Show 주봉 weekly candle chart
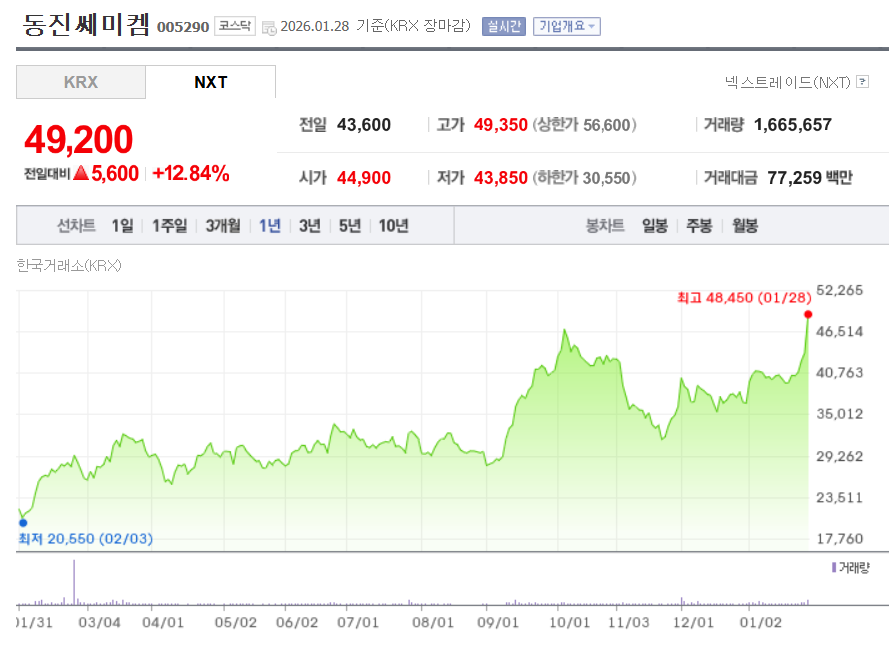 pos(699,226)
